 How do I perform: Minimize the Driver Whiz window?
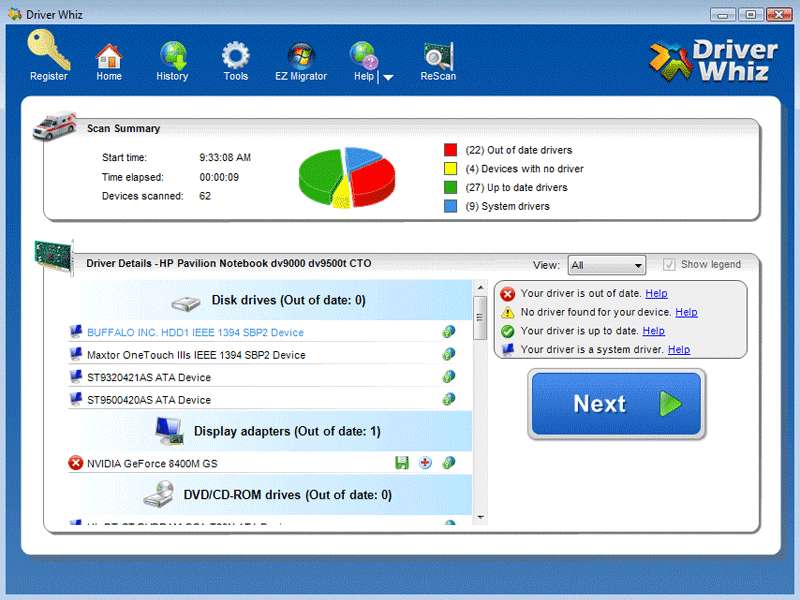723,14
